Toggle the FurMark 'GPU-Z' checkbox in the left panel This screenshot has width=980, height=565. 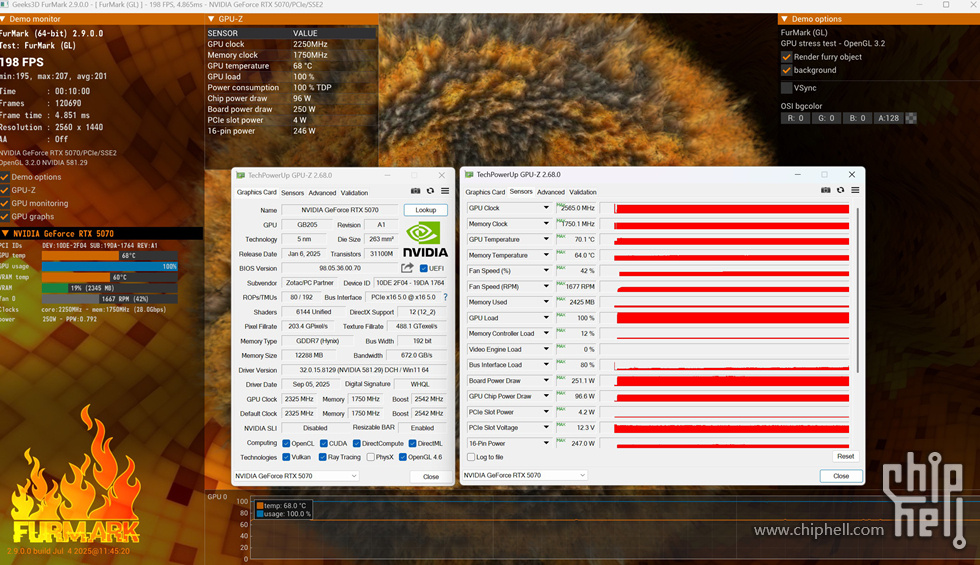point(5,190)
